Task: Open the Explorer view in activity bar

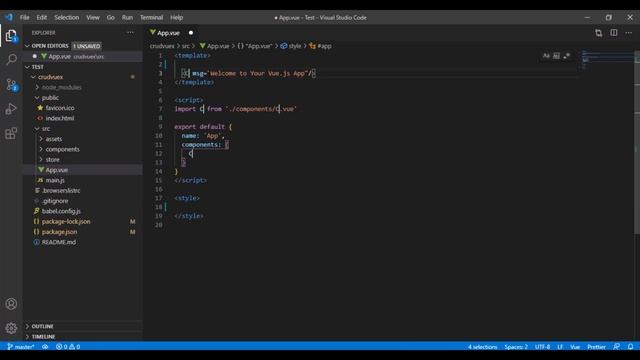Action: click(11, 36)
